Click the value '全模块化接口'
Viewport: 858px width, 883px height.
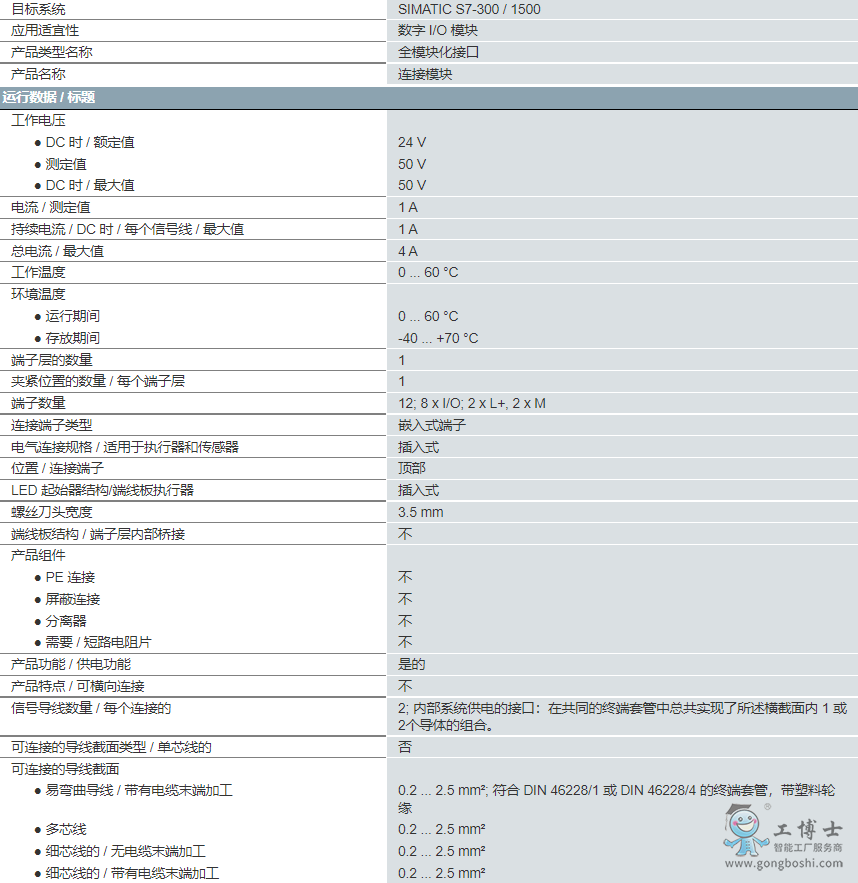(439, 52)
